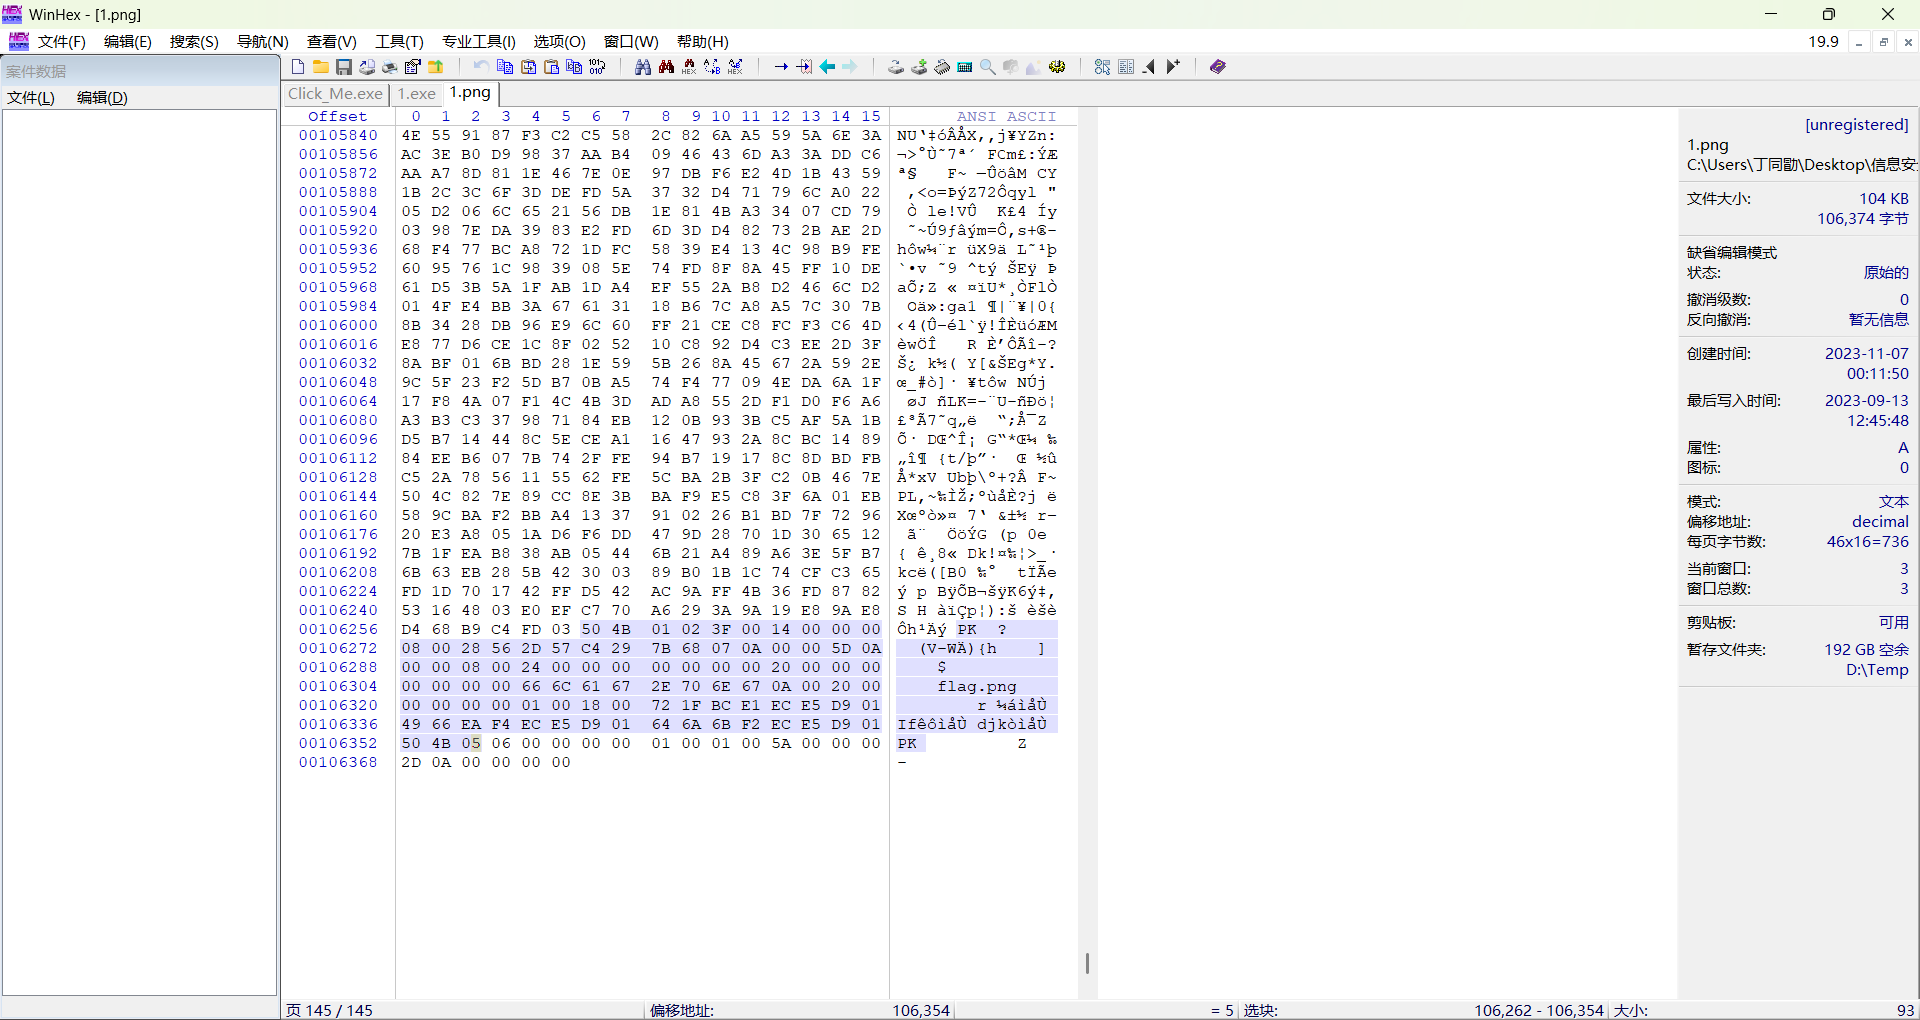Open Modify Data via the 101/010 icon
The height and width of the screenshot is (1020, 1920).
tap(597, 67)
